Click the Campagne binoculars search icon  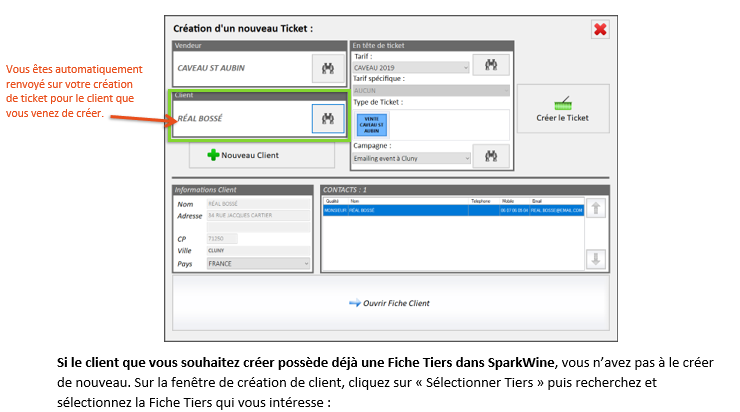(x=491, y=156)
